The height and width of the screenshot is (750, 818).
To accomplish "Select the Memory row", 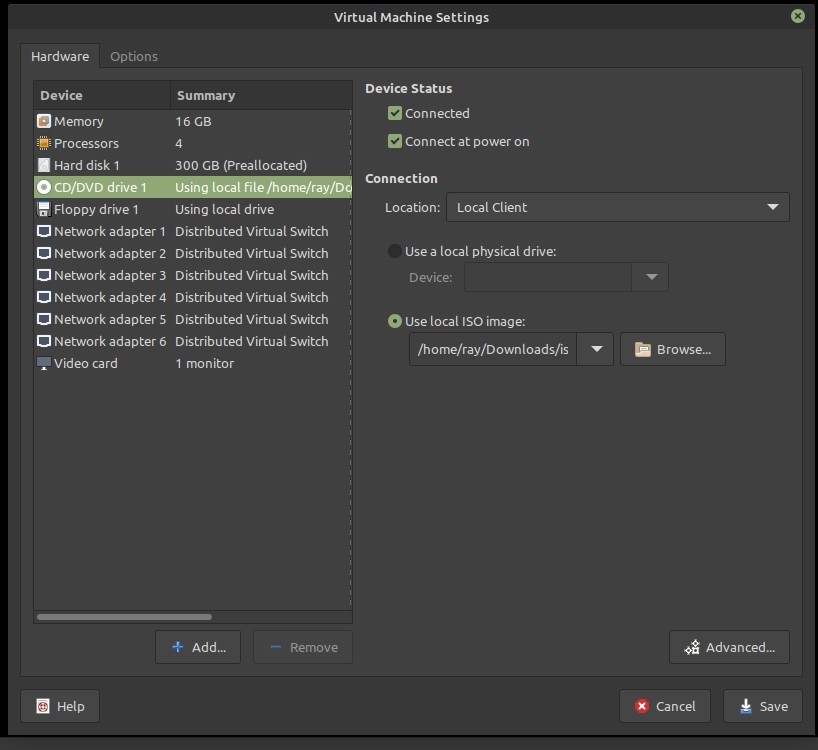I will (193, 122).
